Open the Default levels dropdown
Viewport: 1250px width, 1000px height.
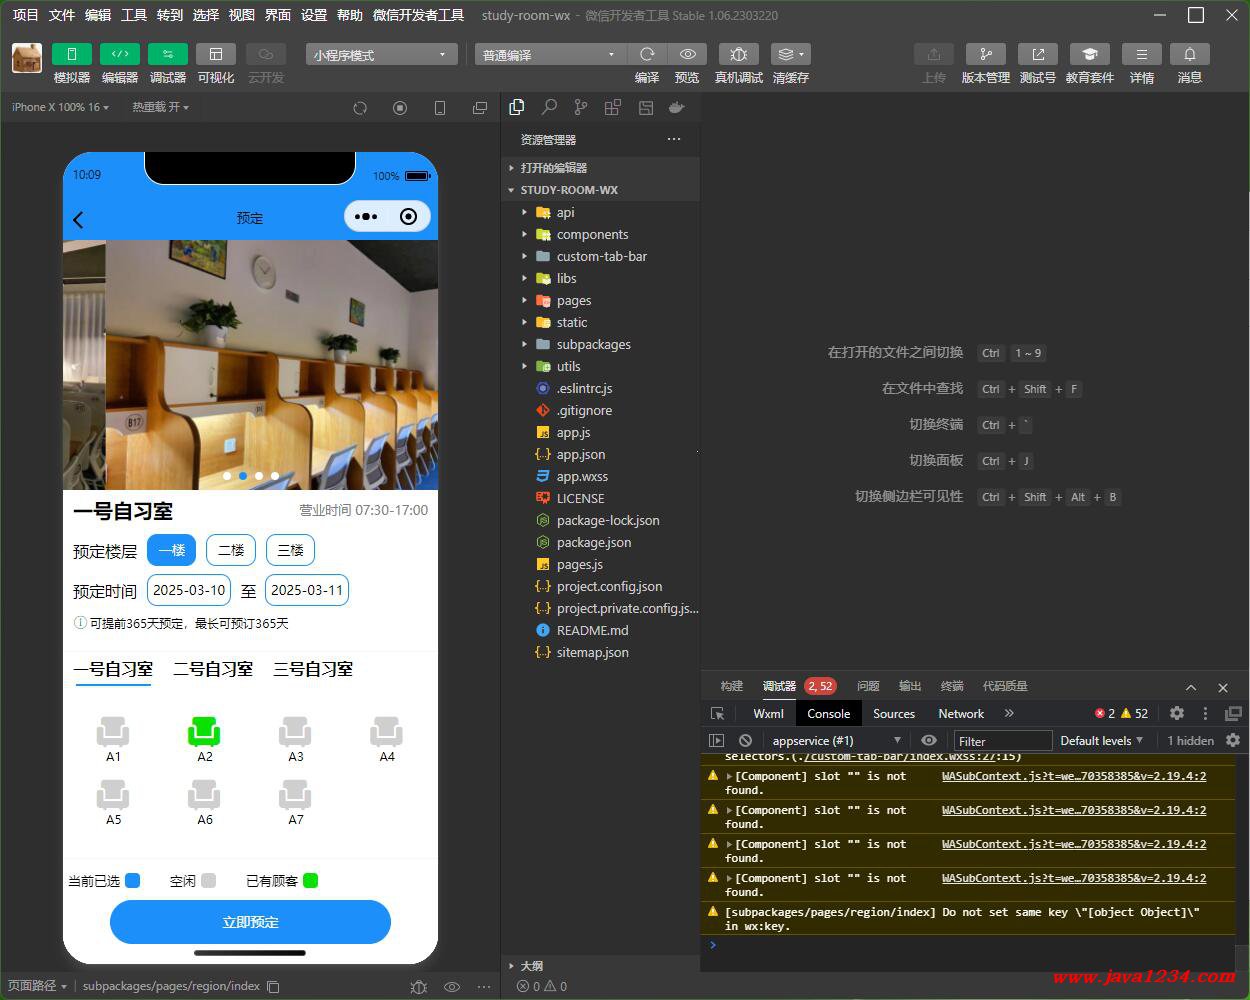[x=1101, y=740]
